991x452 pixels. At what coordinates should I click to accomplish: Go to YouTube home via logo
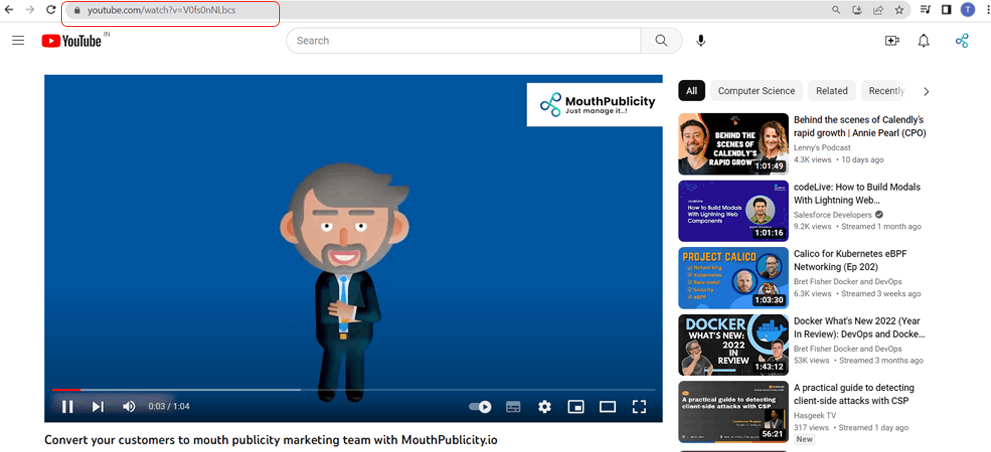[72, 41]
